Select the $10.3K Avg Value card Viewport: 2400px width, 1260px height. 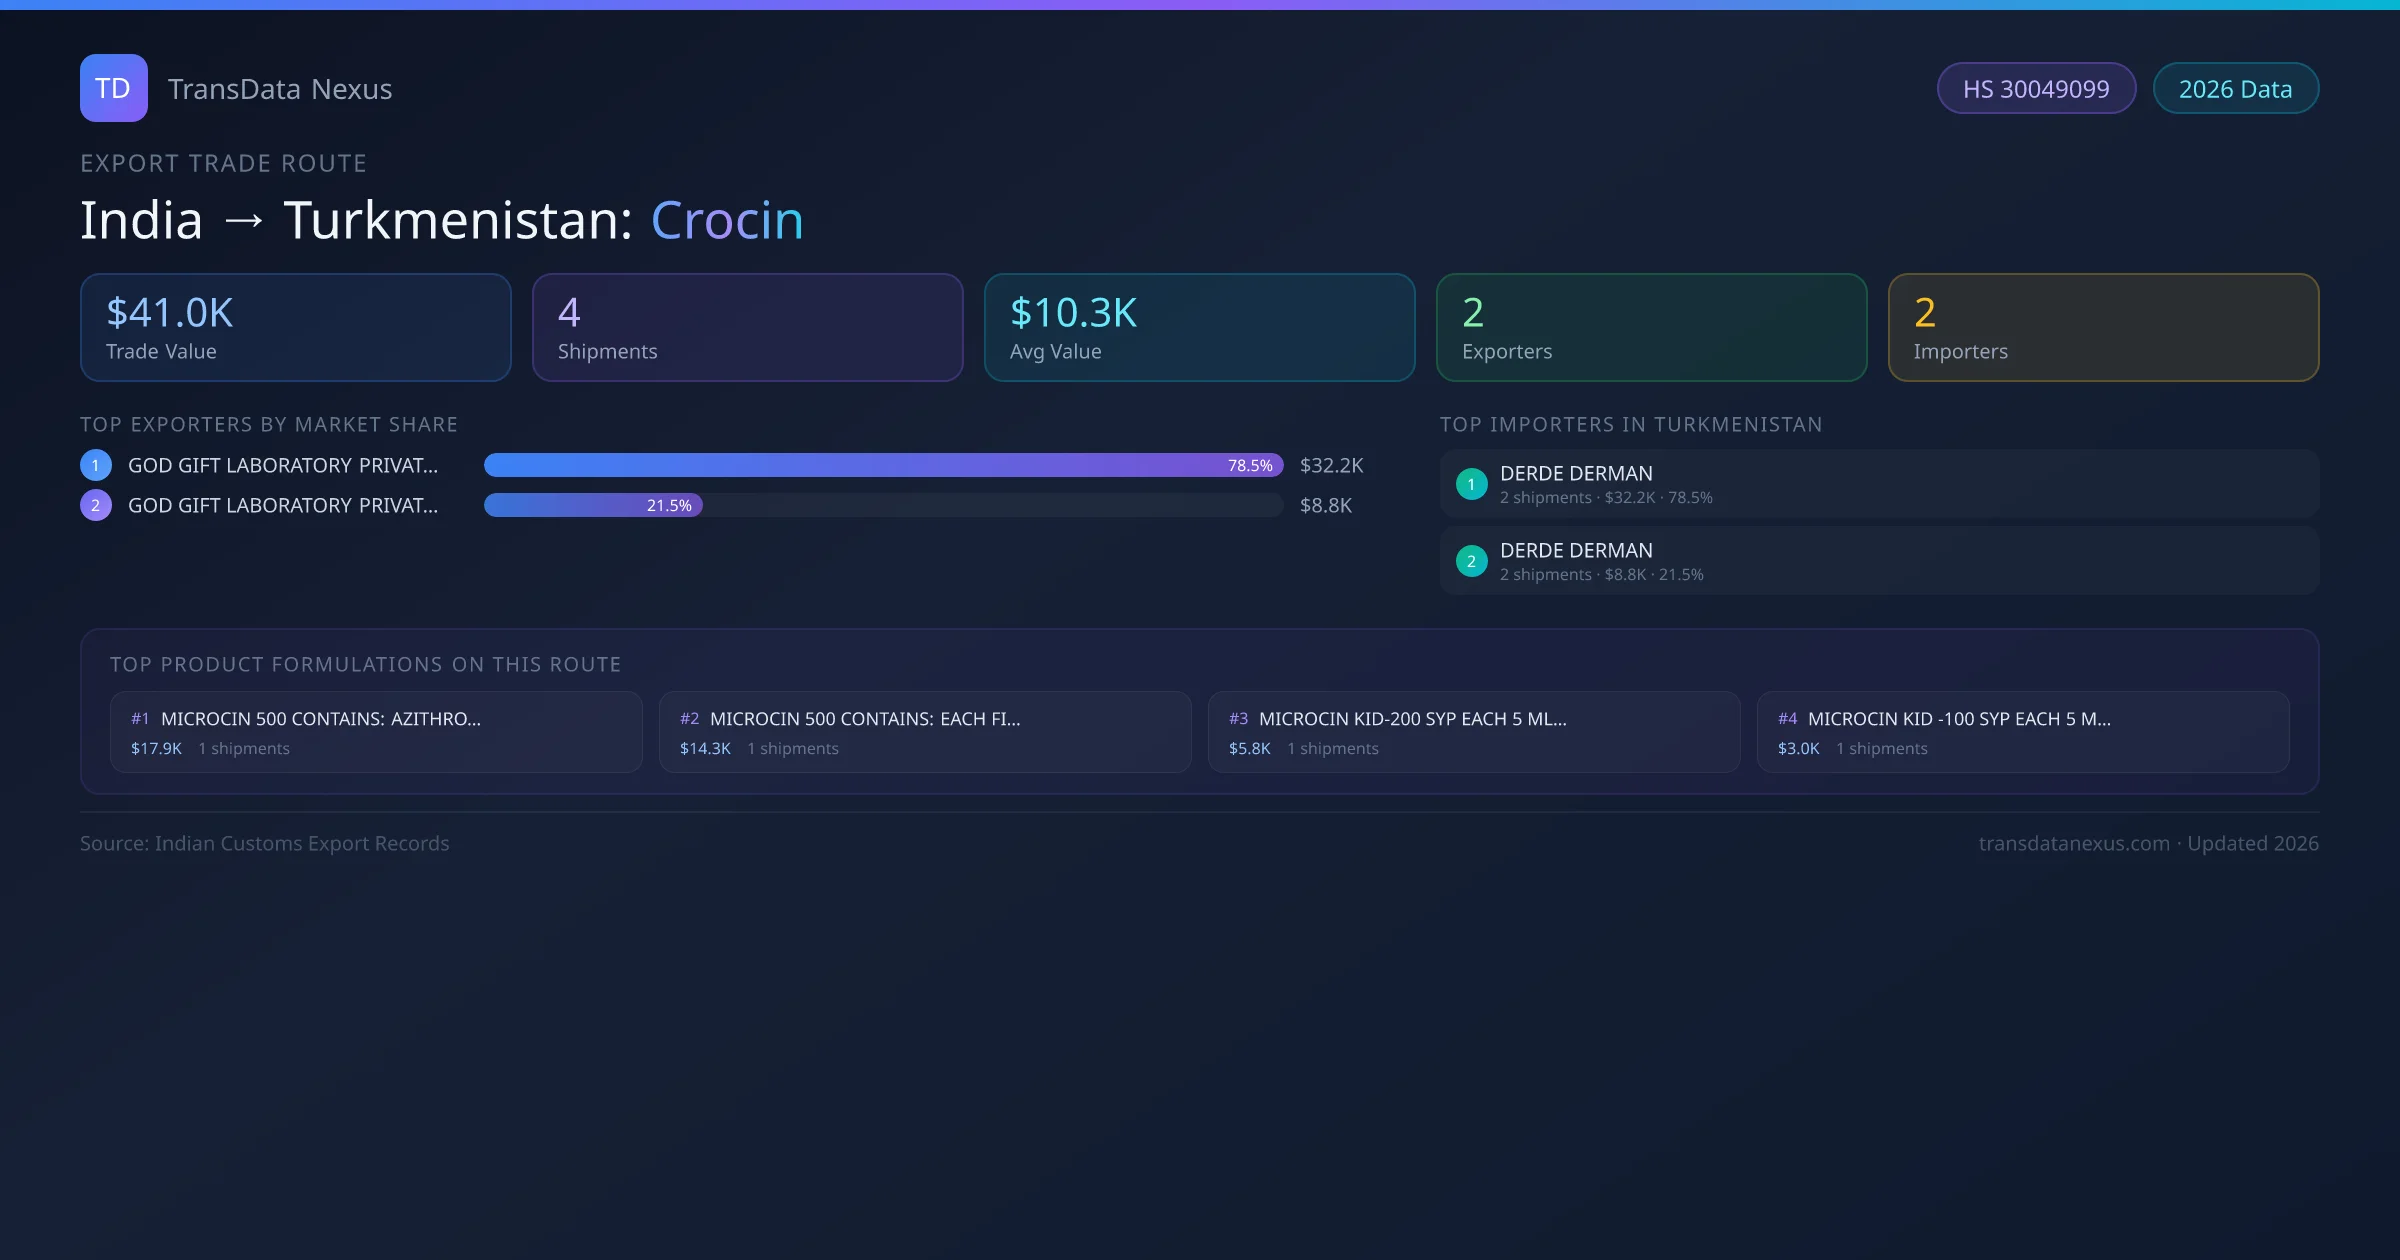tap(1199, 328)
